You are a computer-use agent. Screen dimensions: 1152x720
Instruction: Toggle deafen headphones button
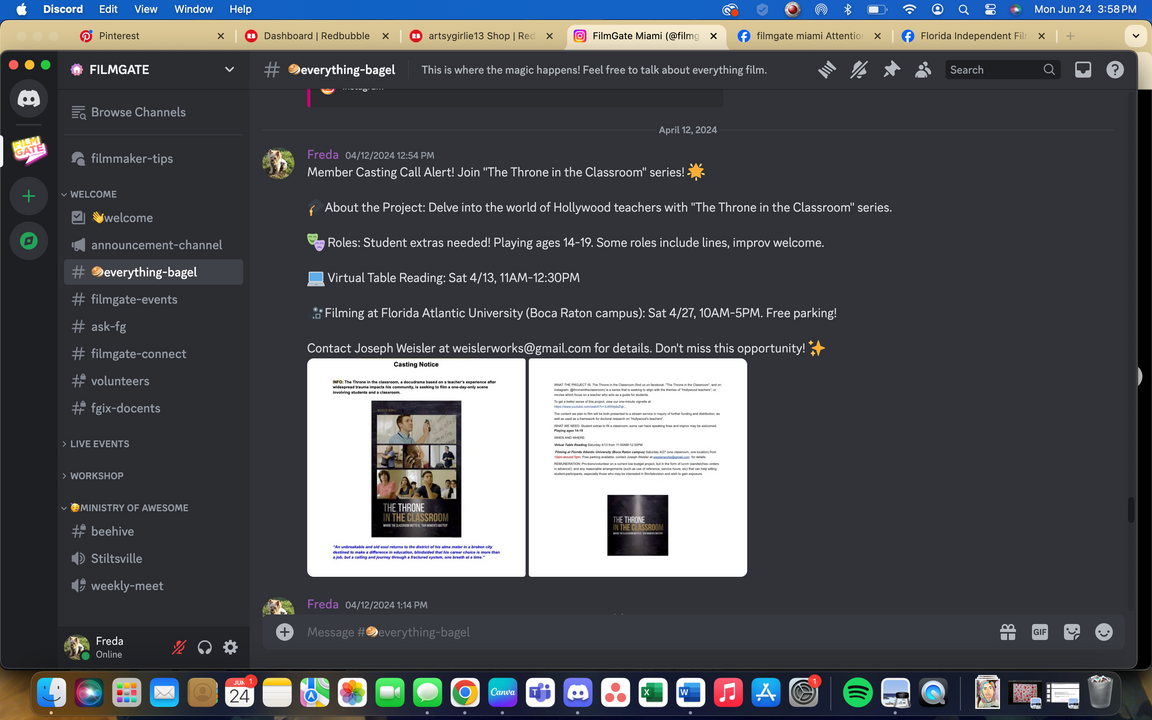205,647
